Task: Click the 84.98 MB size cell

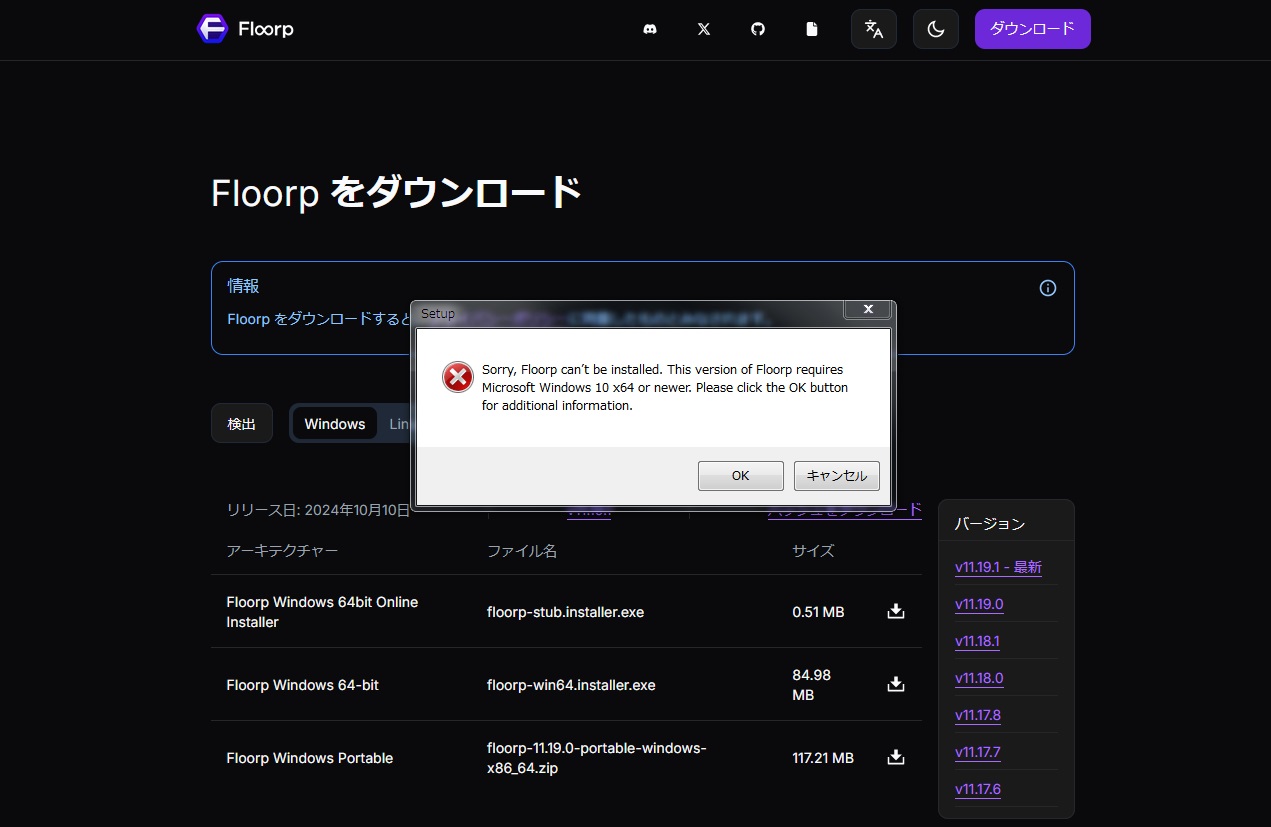Action: click(x=812, y=685)
